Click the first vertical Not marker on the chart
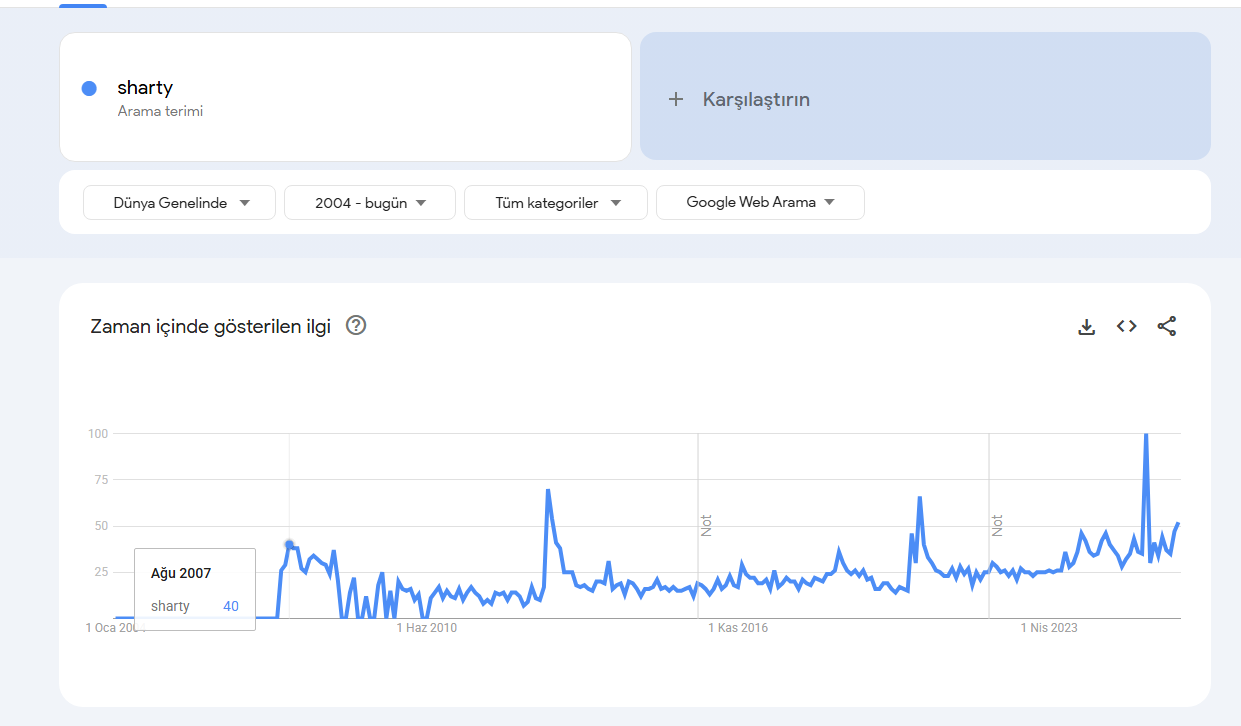Screen dimensions: 1241x726 (x=706, y=525)
